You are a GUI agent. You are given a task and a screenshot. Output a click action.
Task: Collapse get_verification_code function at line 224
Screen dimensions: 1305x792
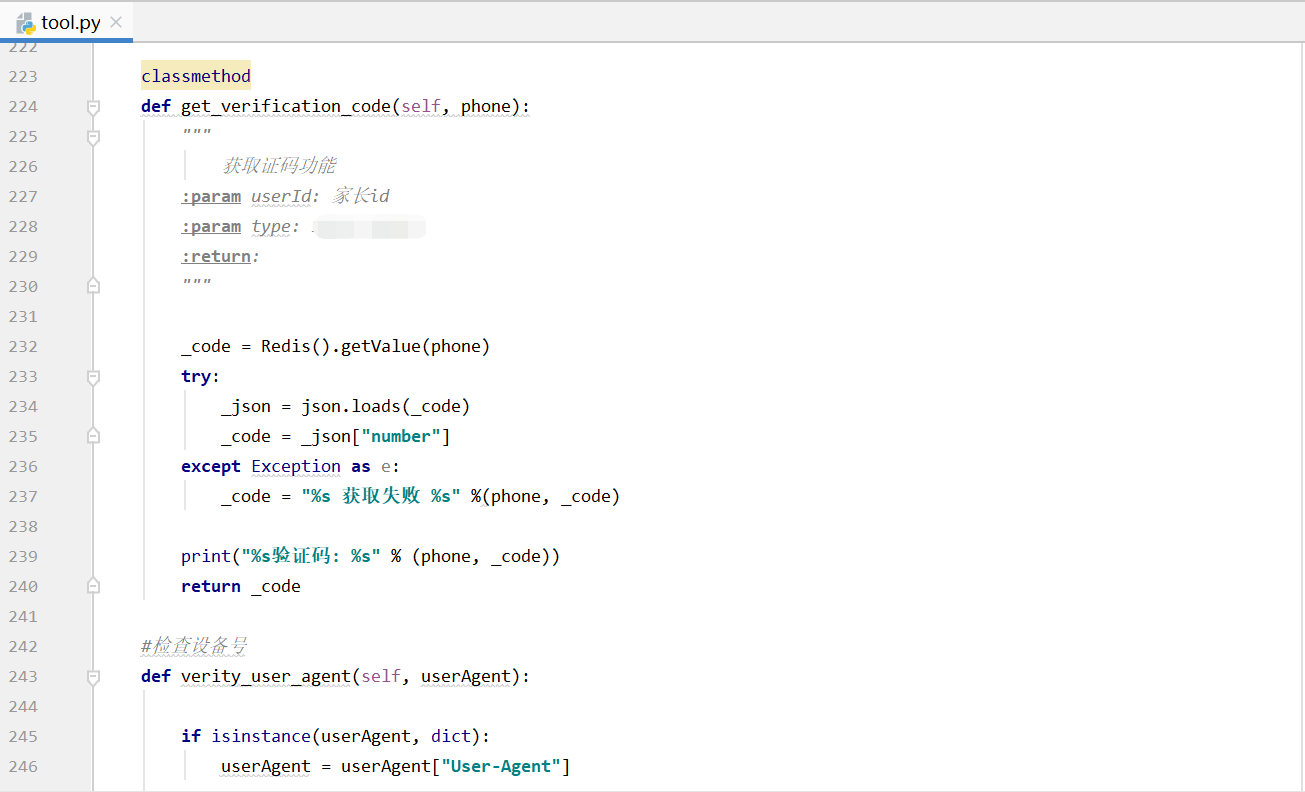point(93,106)
